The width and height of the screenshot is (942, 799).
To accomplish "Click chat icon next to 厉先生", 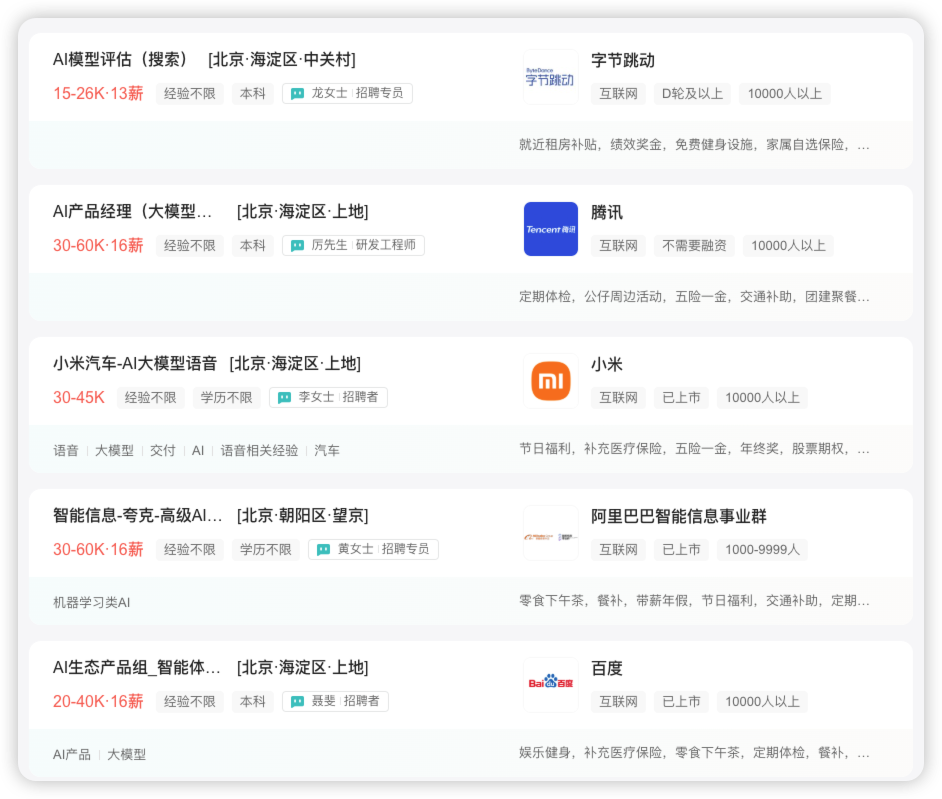I will [297, 246].
